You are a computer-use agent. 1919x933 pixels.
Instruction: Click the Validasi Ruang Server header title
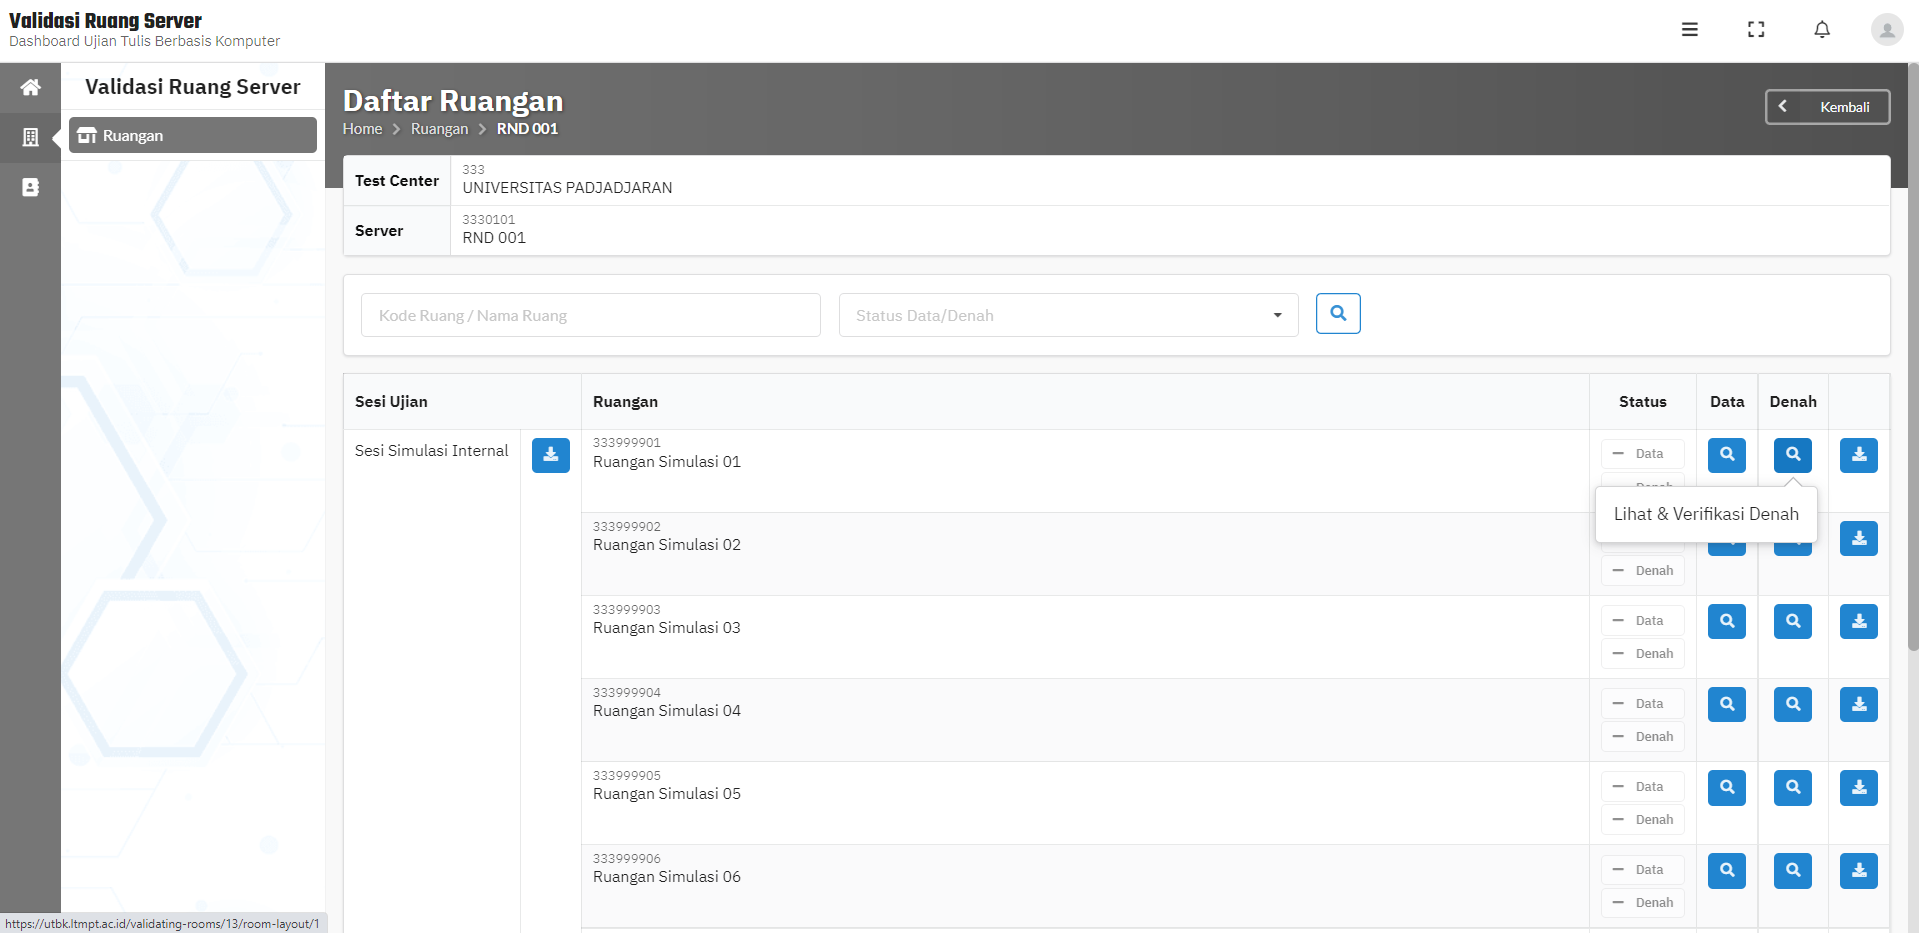(x=105, y=20)
